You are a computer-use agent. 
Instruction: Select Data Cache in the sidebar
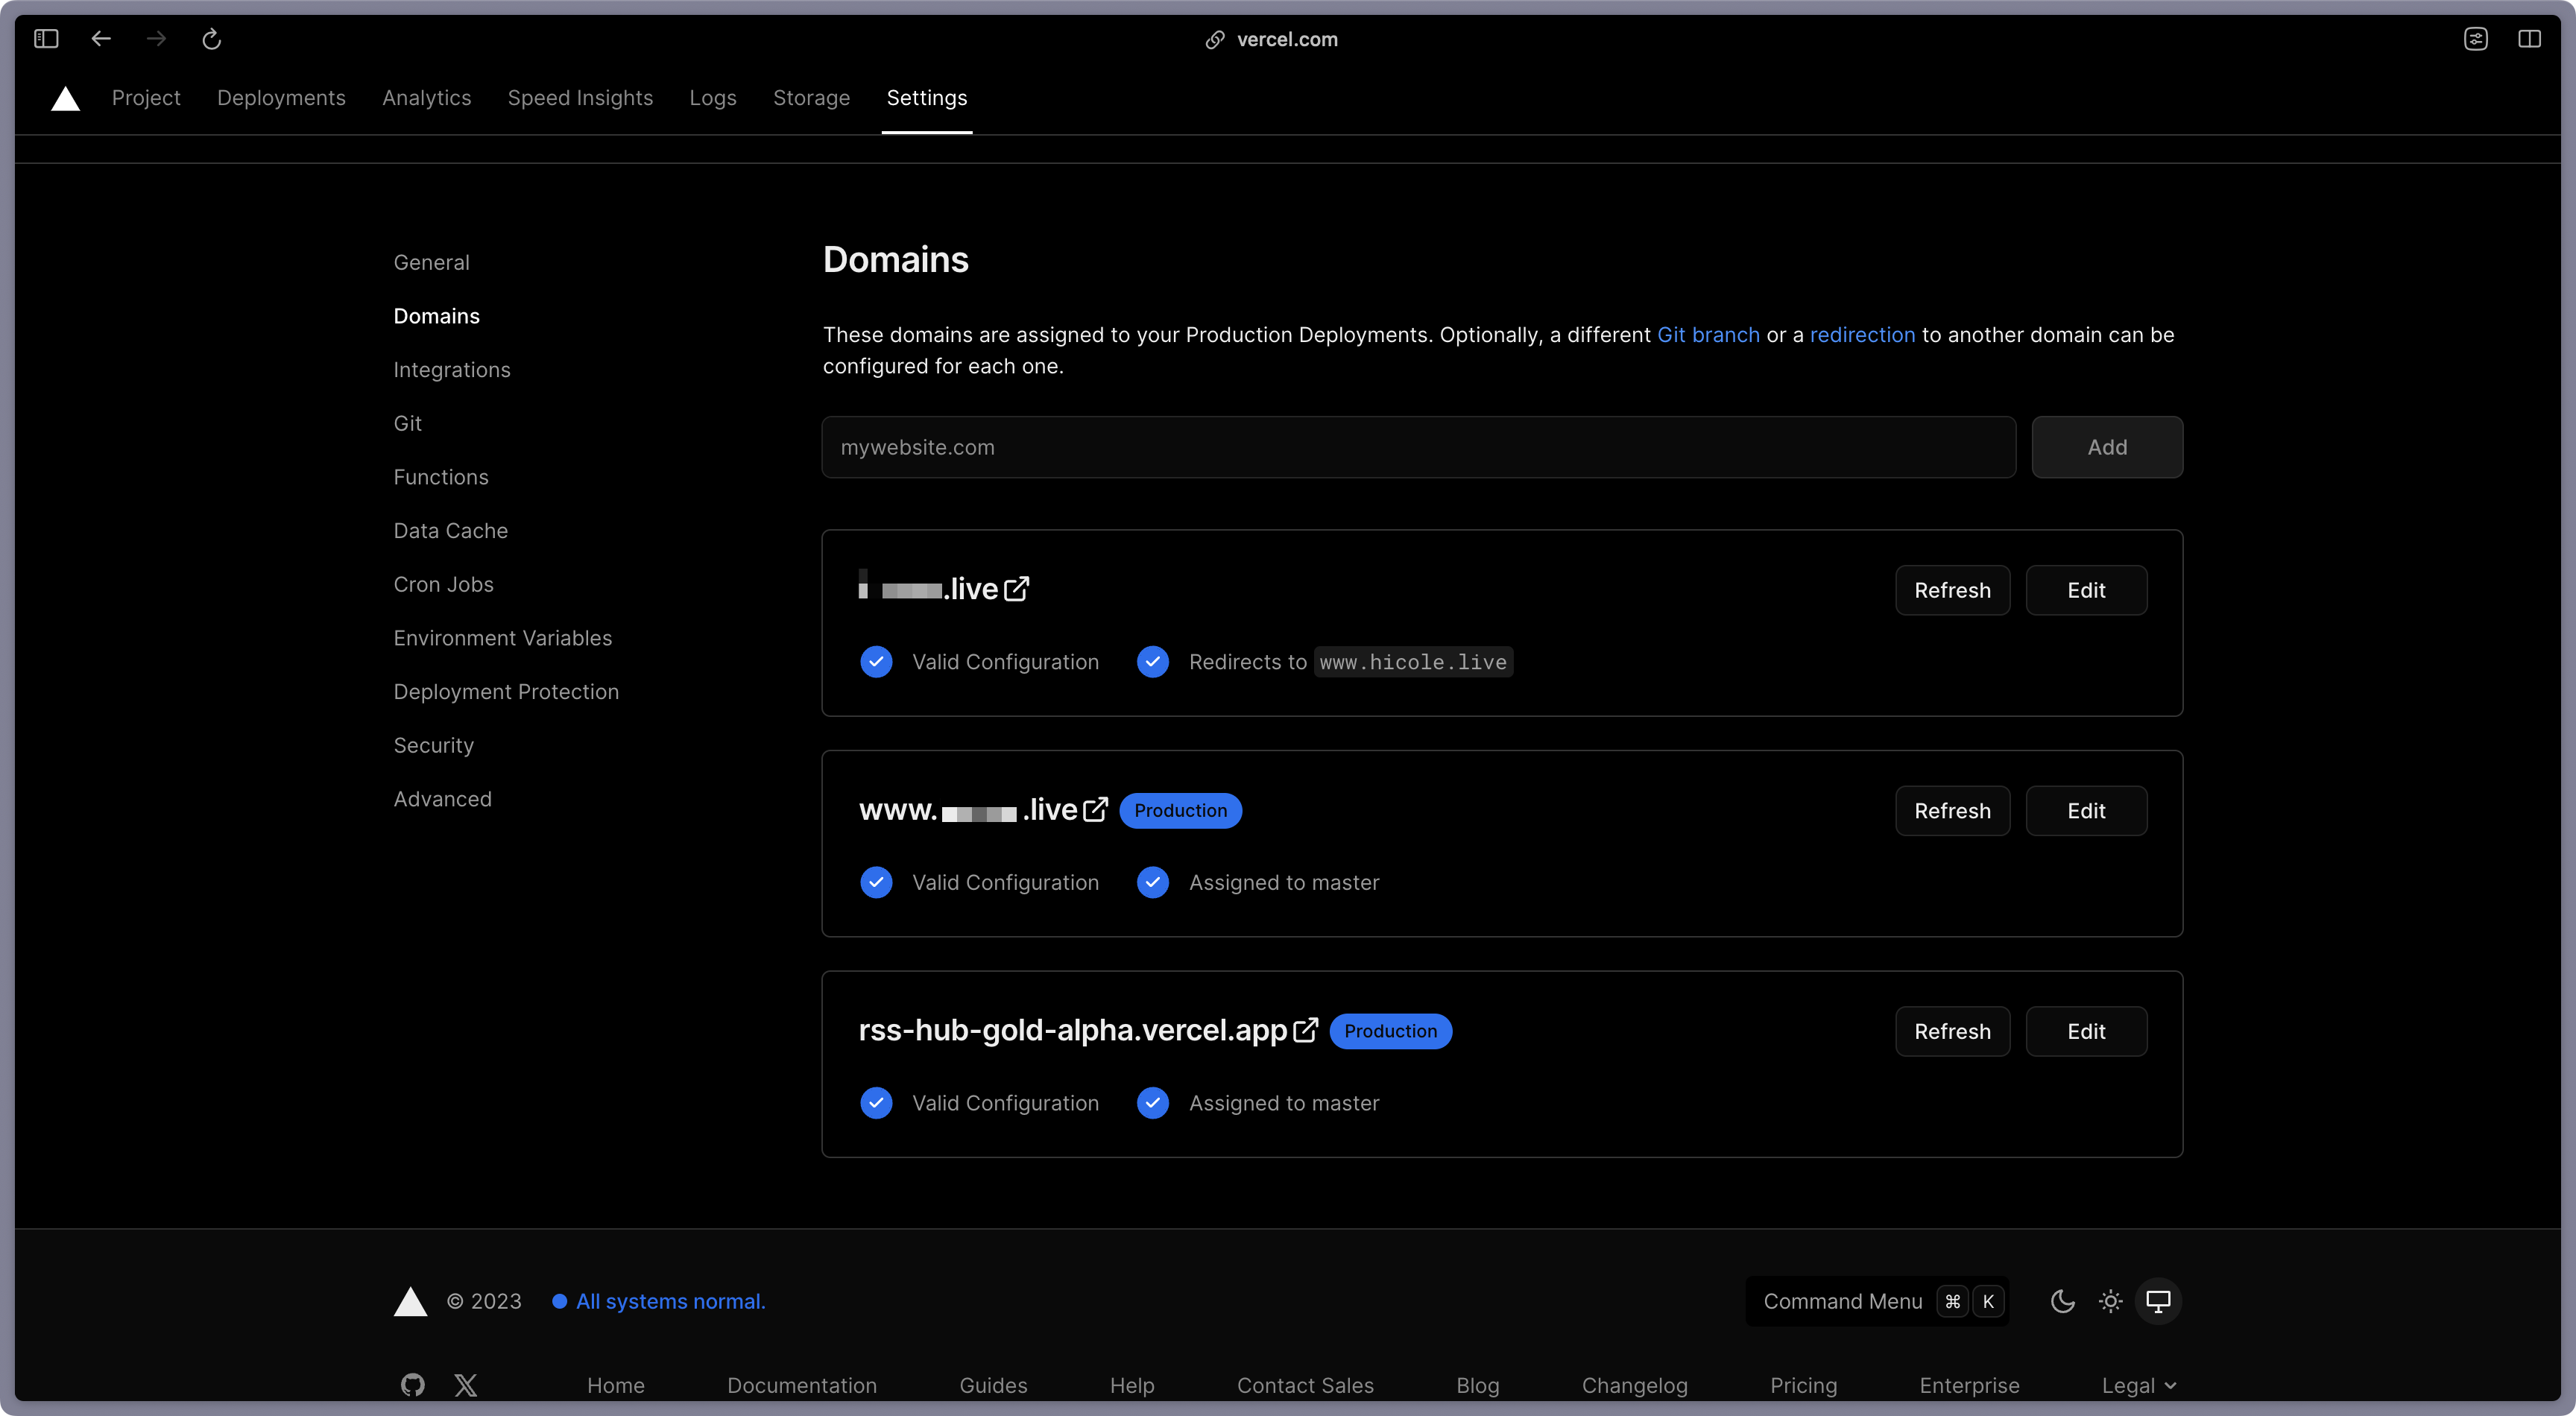click(451, 531)
